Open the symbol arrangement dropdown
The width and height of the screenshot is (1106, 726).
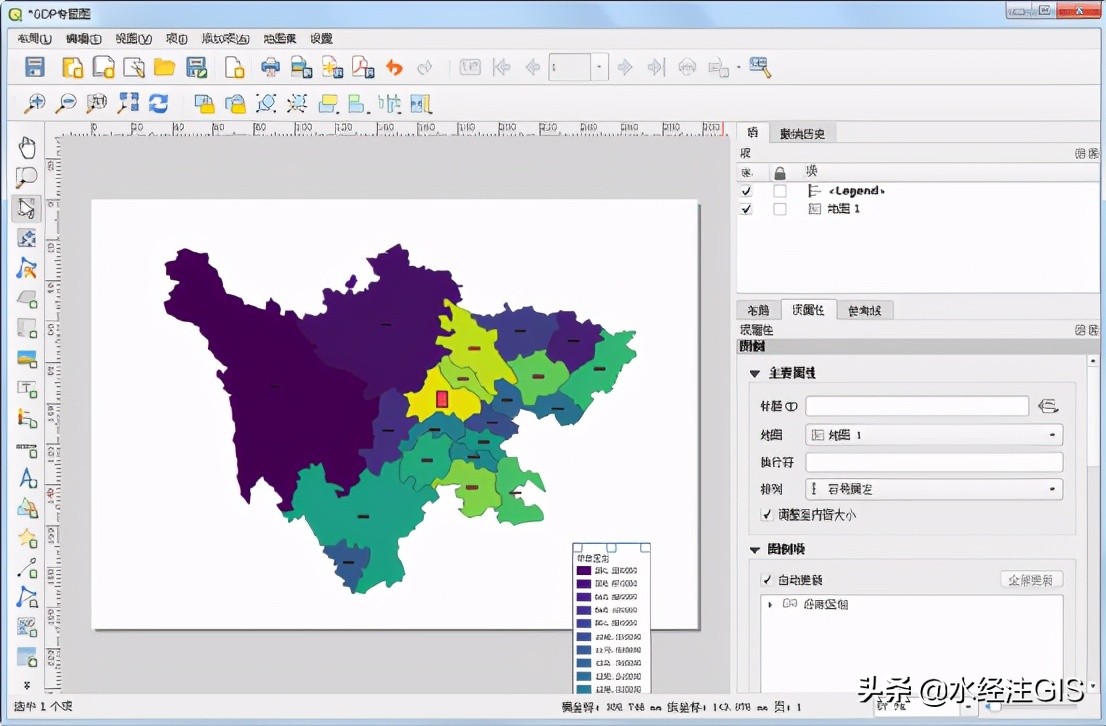934,488
